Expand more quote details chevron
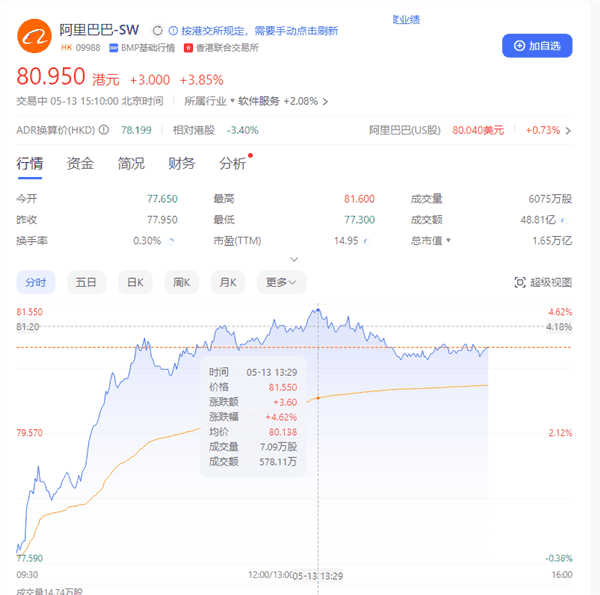600x595 pixels. (x=294, y=259)
